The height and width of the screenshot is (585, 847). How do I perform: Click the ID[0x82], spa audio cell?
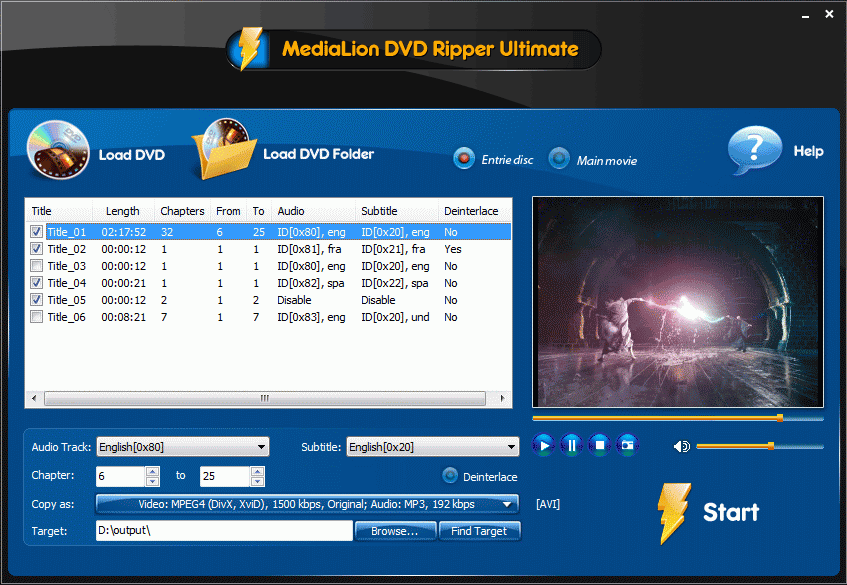[311, 283]
